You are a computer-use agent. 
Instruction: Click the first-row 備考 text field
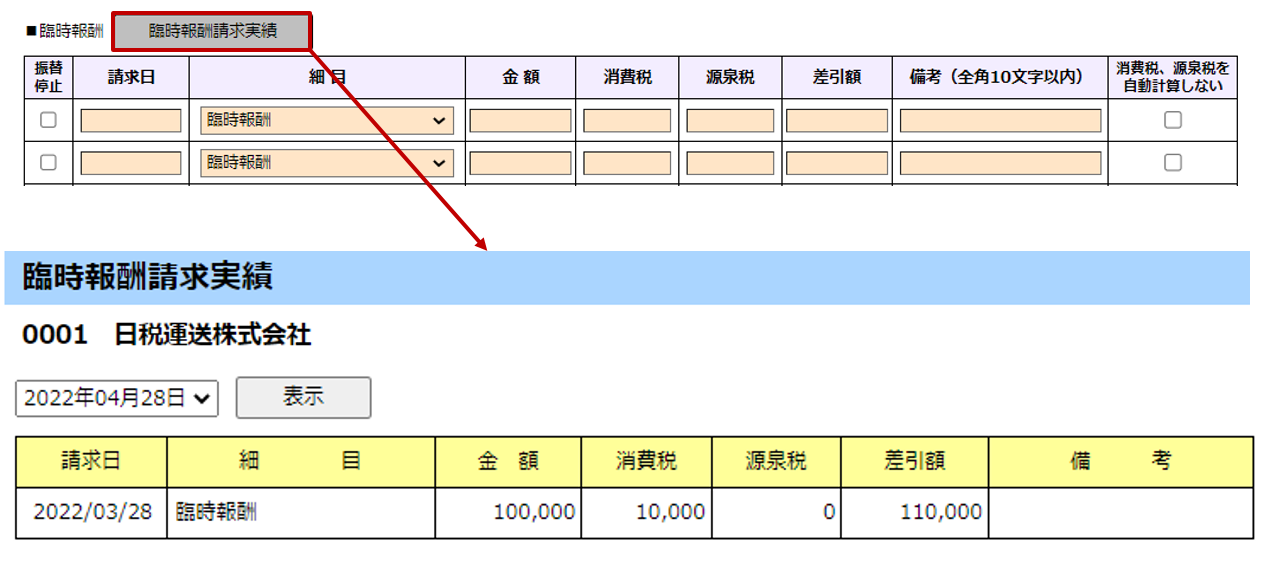[x=1000, y=121]
